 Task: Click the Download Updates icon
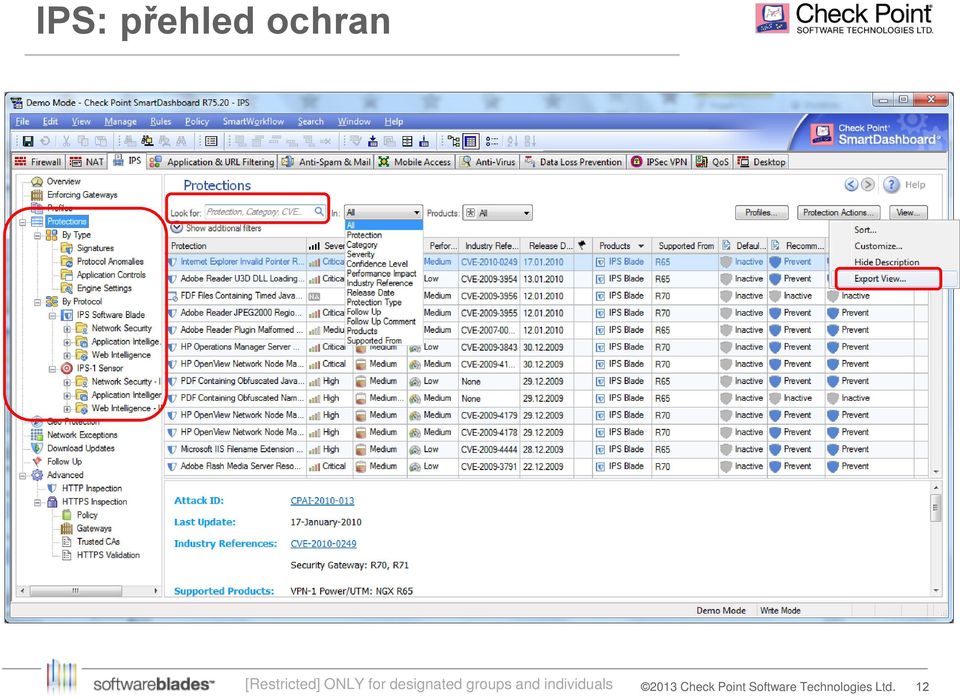click(x=37, y=449)
